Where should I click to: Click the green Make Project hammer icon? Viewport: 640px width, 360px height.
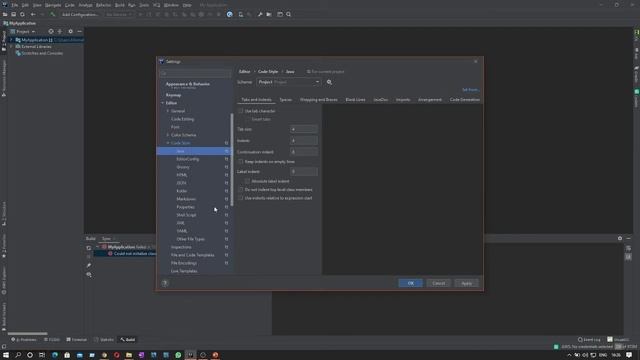[x=52, y=14]
